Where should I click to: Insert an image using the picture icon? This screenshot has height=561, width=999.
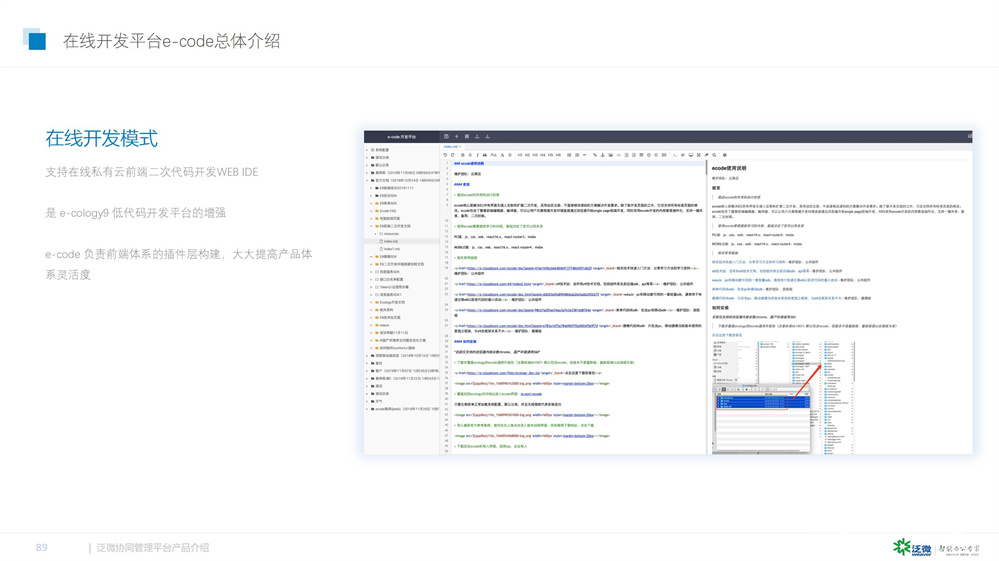(x=610, y=155)
